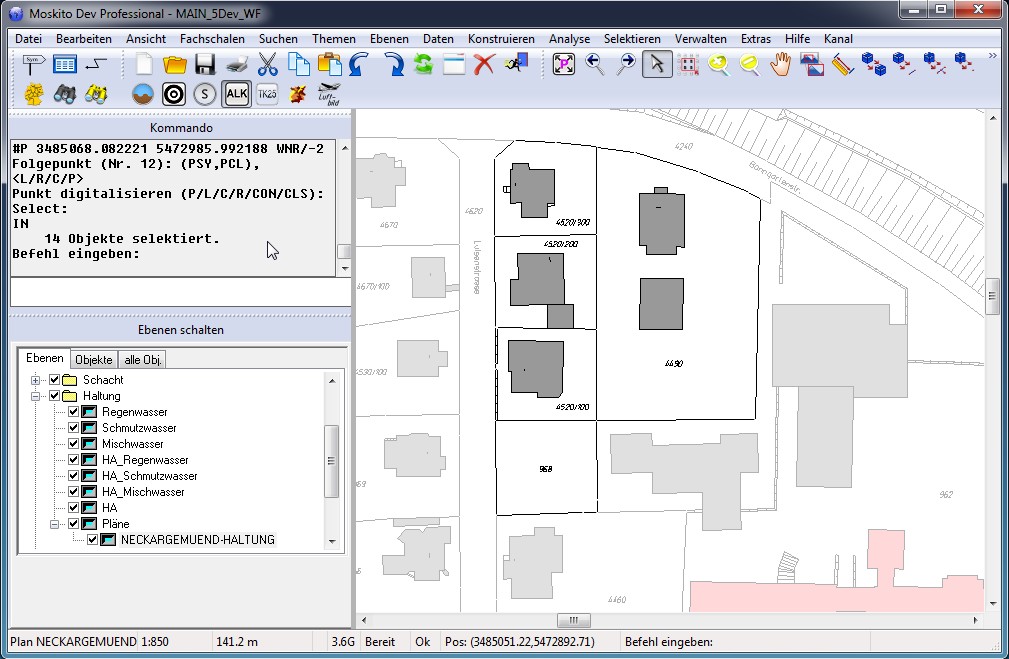Switch to the Objekte tab

coord(94,359)
